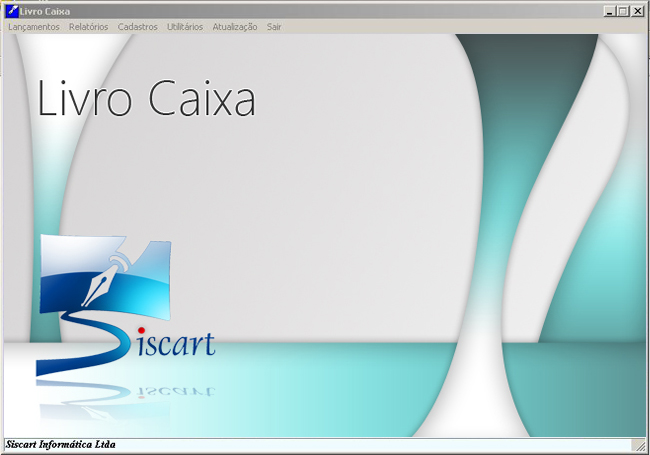Maximize the Livro Caixa window
This screenshot has height=455, width=650.
623,11
